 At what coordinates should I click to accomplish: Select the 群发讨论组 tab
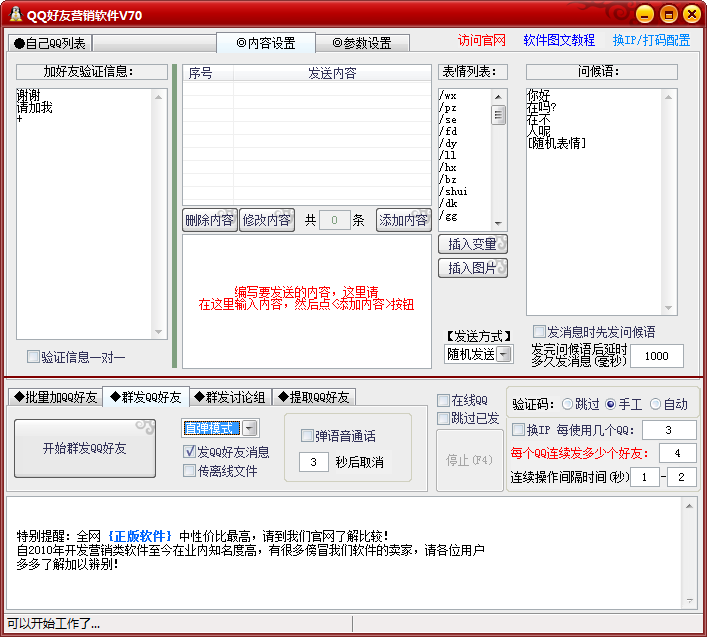[230, 397]
